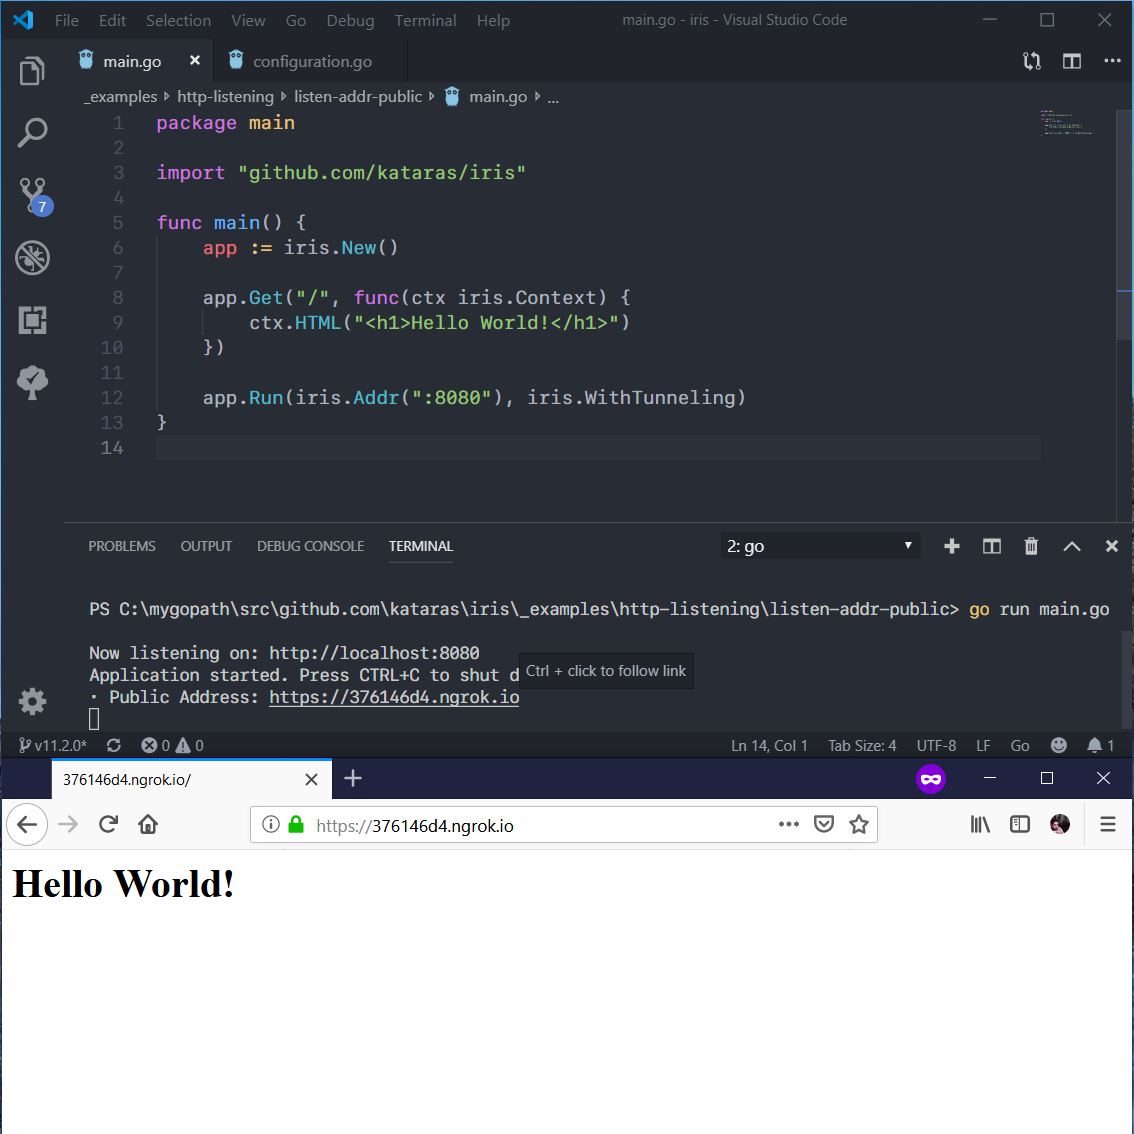This screenshot has height=1134, width=1134.
Task: Click listen-addr-public breadcrumb segment
Action: coord(358,97)
